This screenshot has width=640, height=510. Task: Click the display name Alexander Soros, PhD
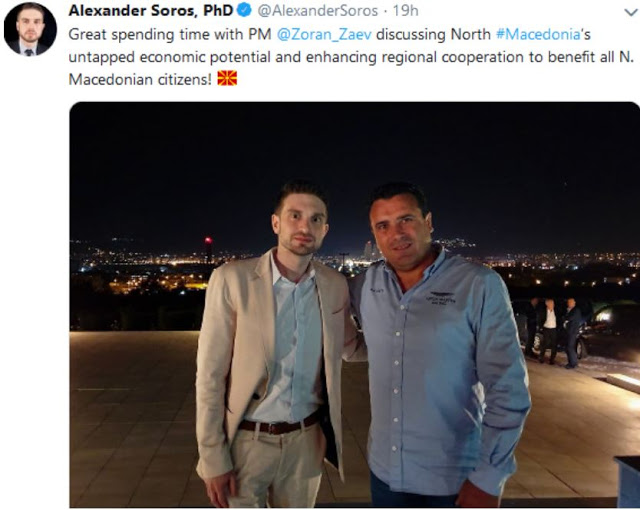[151, 10]
